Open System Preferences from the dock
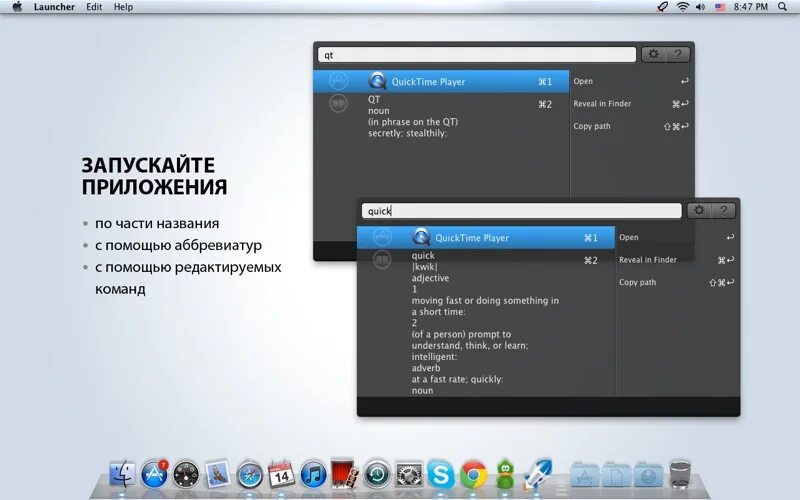The image size is (800, 500). [x=409, y=474]
